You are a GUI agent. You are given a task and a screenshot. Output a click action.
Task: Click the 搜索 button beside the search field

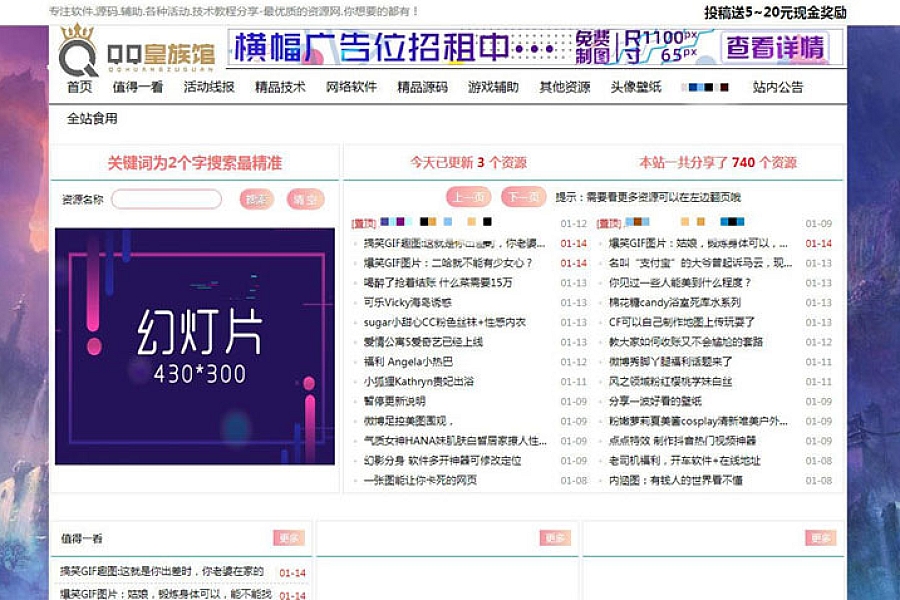click(x=257, y=199)
